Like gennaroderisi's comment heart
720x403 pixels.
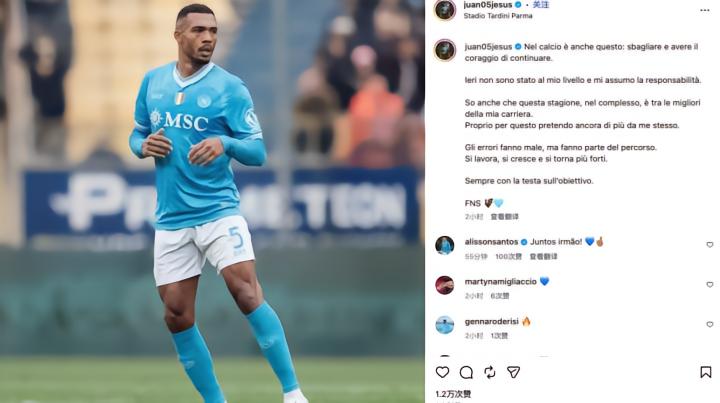coord(709,324)
